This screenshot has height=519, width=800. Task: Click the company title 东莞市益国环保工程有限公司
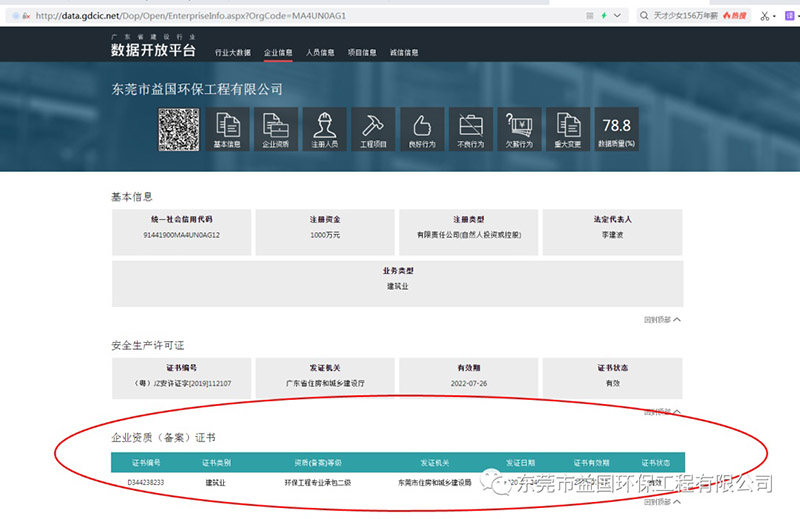pos(197,89)
